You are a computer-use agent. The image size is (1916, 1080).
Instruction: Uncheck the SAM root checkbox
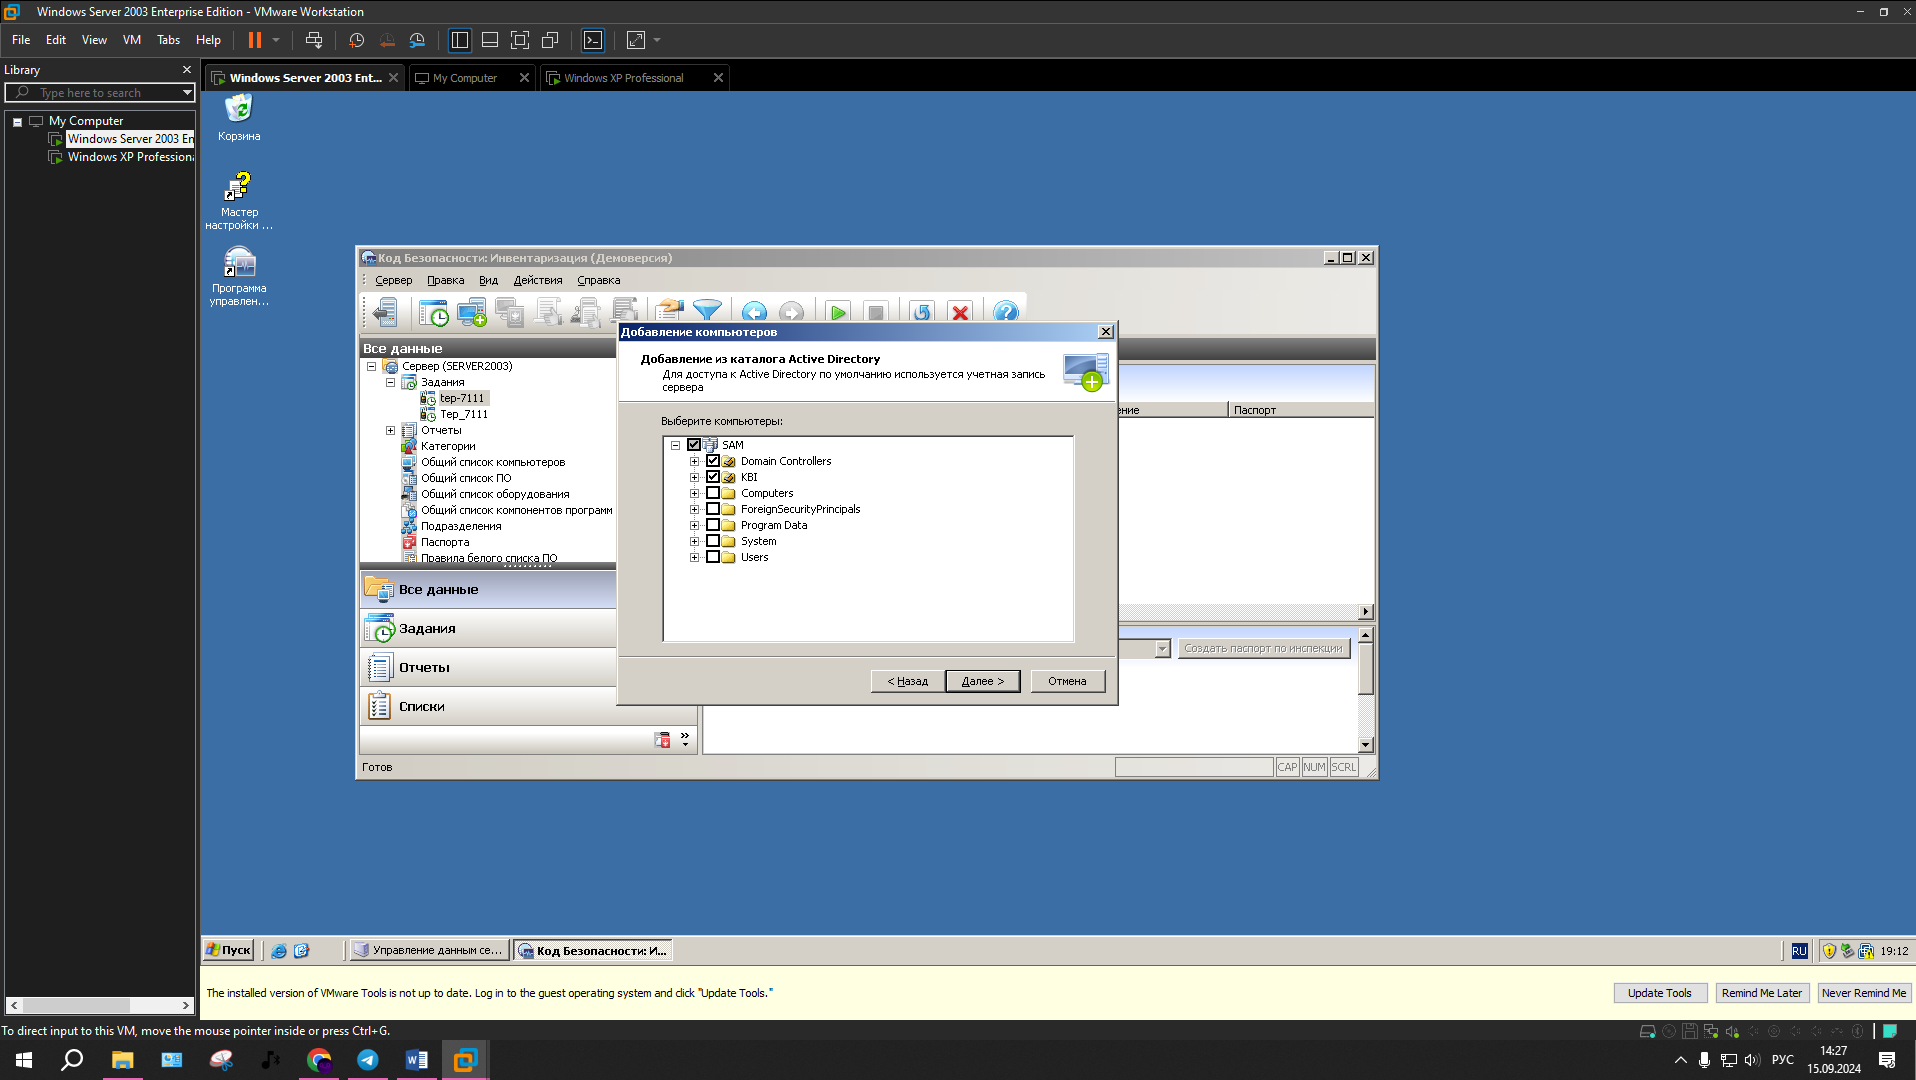pyautogui.click(x=694, y=445)
